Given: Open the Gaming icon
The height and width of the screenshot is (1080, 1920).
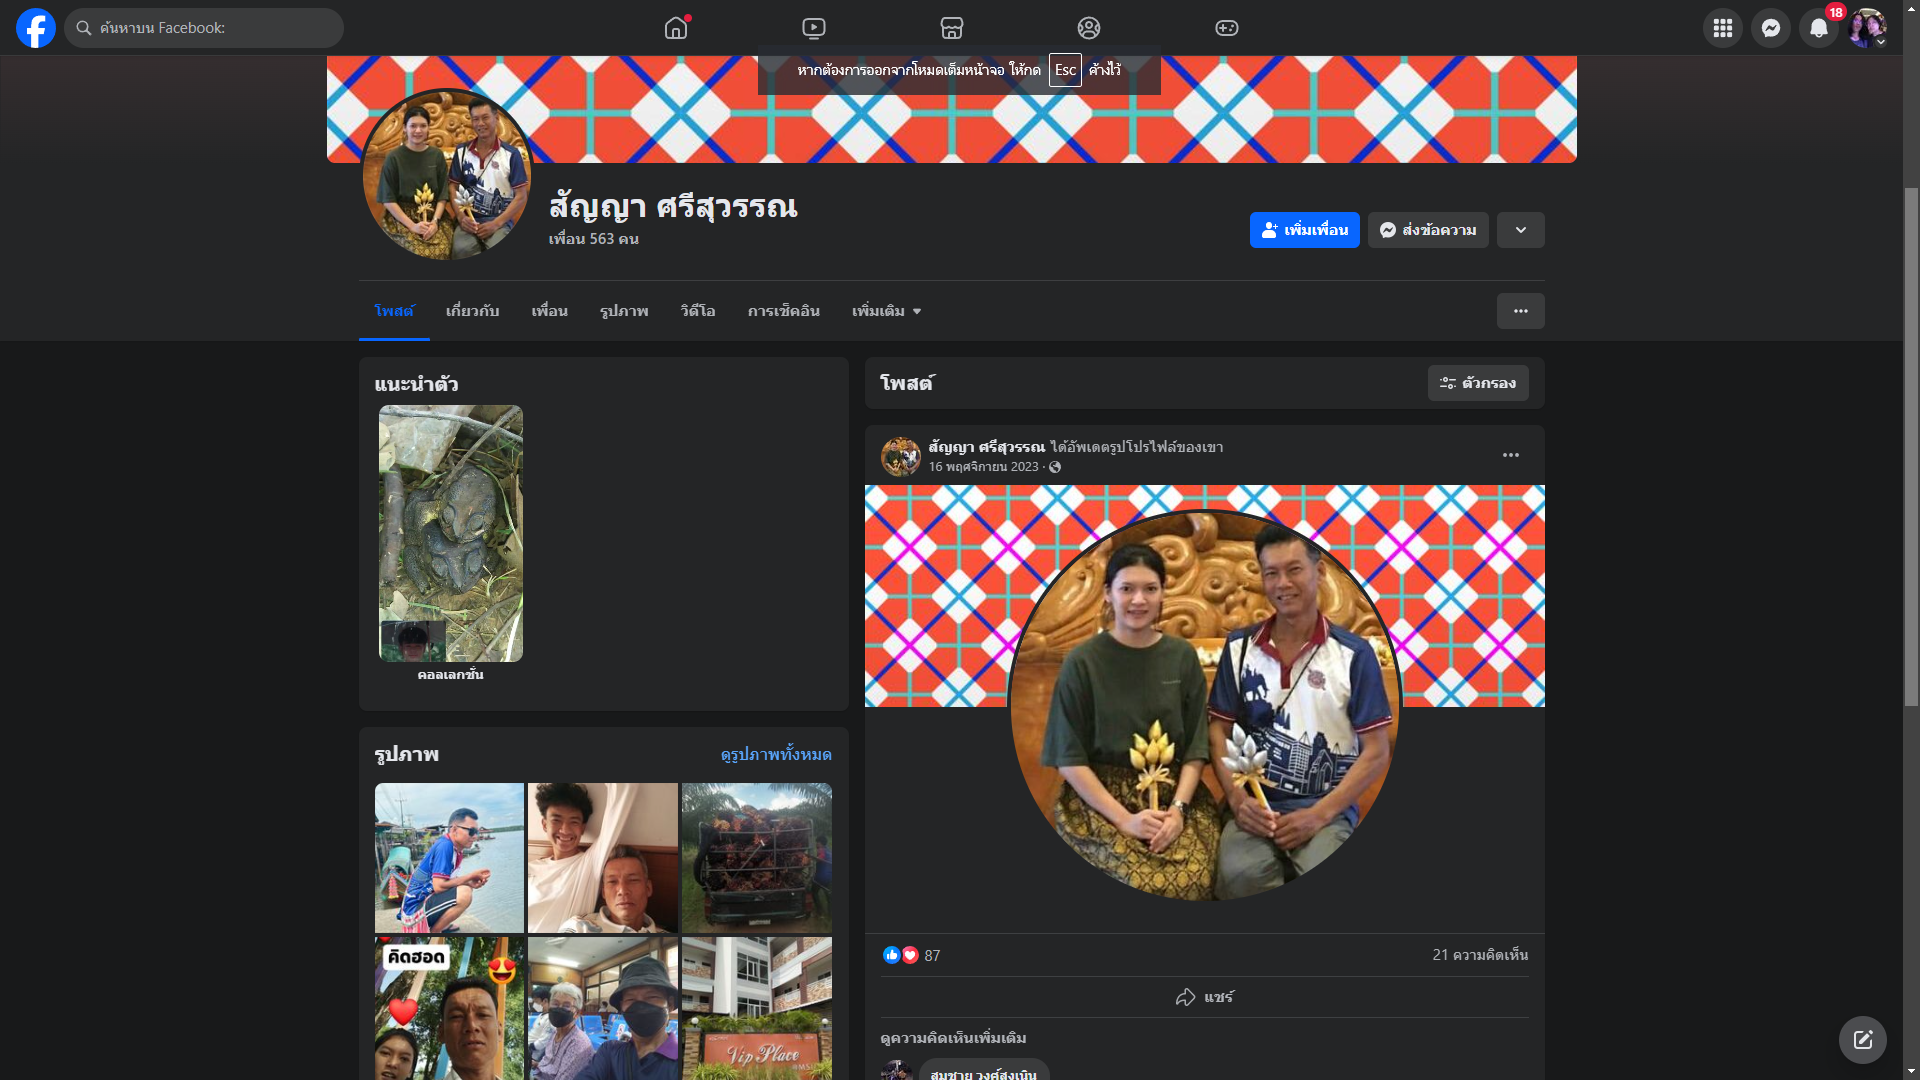Looking at the screenshot, I should pos(1227,28).
